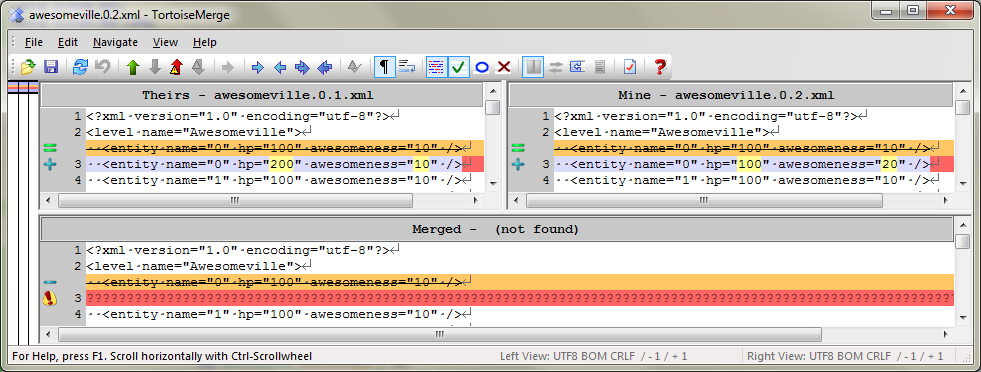Click the toolbar drag grip handle
Screen dimensions: 981x372
(14, 67)
